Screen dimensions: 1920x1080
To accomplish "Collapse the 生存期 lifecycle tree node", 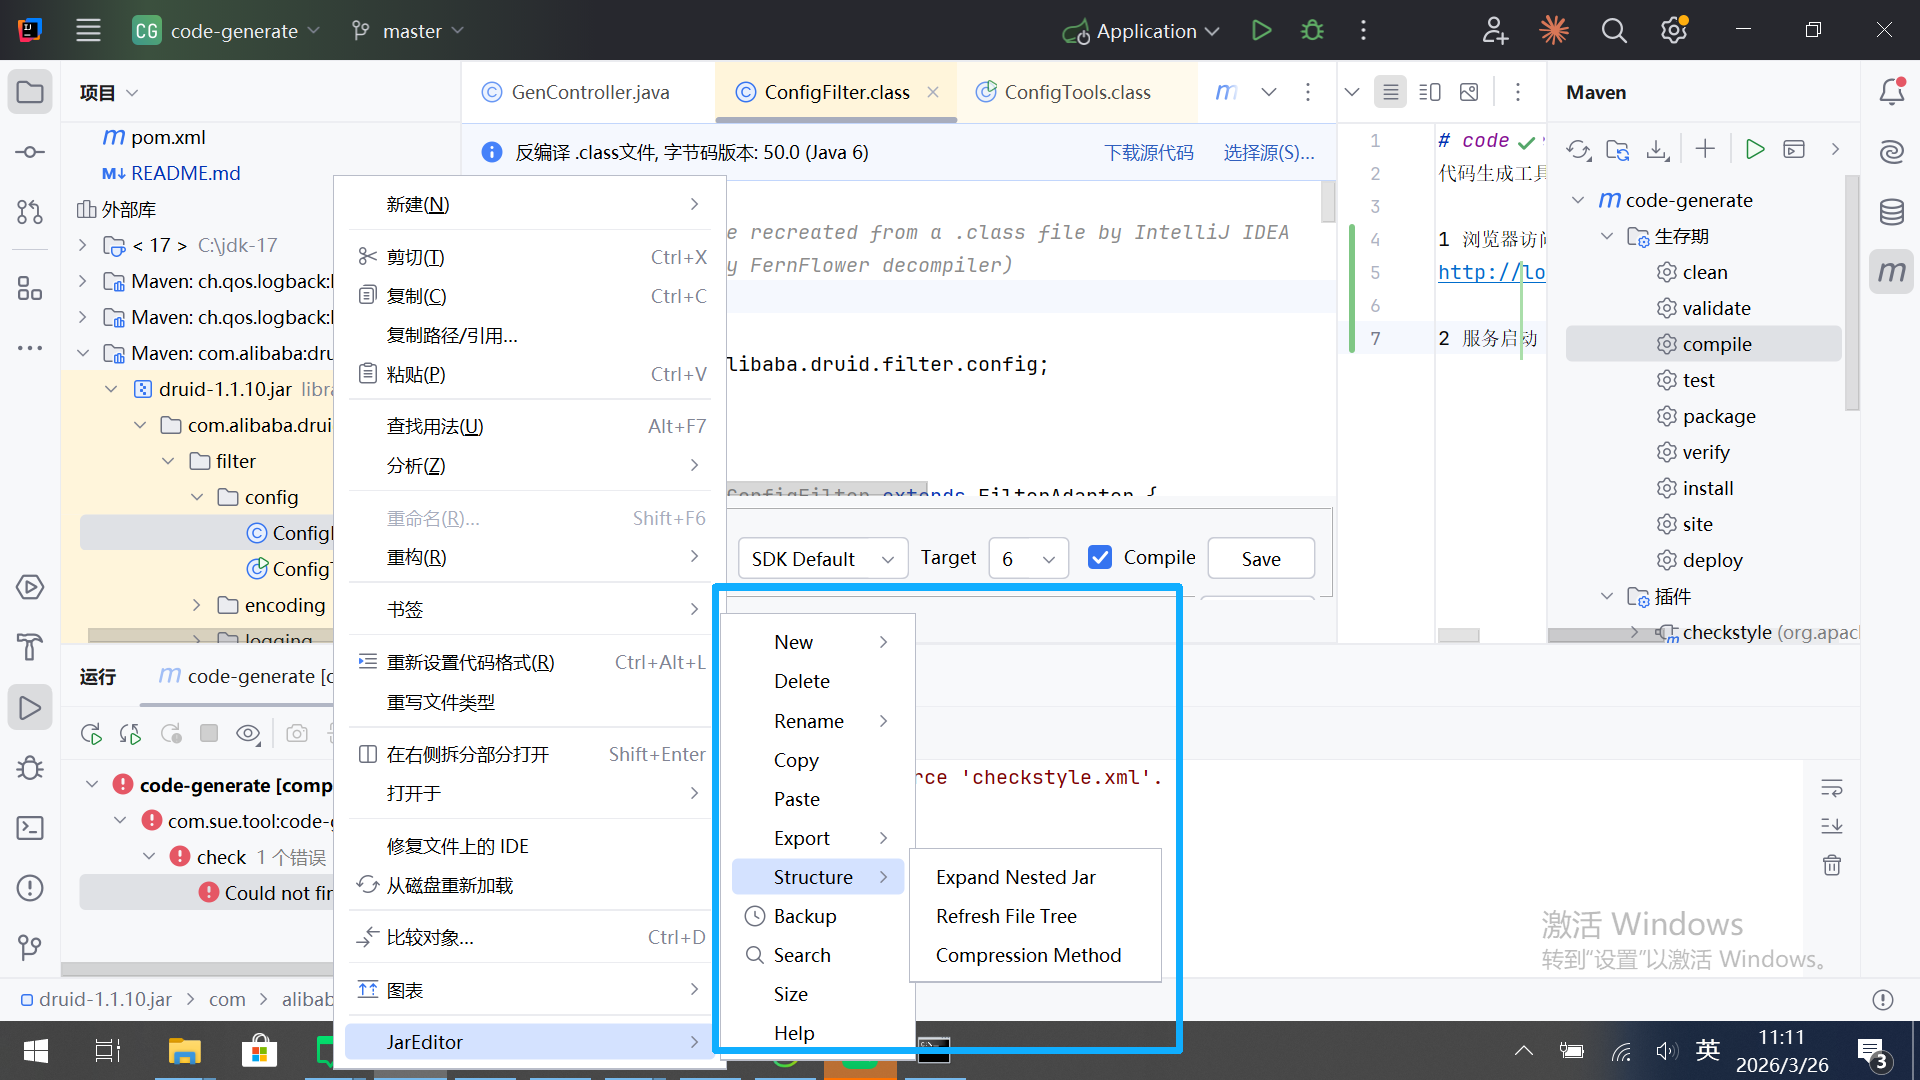I will pyautogui.click(x=1607, y=237).
